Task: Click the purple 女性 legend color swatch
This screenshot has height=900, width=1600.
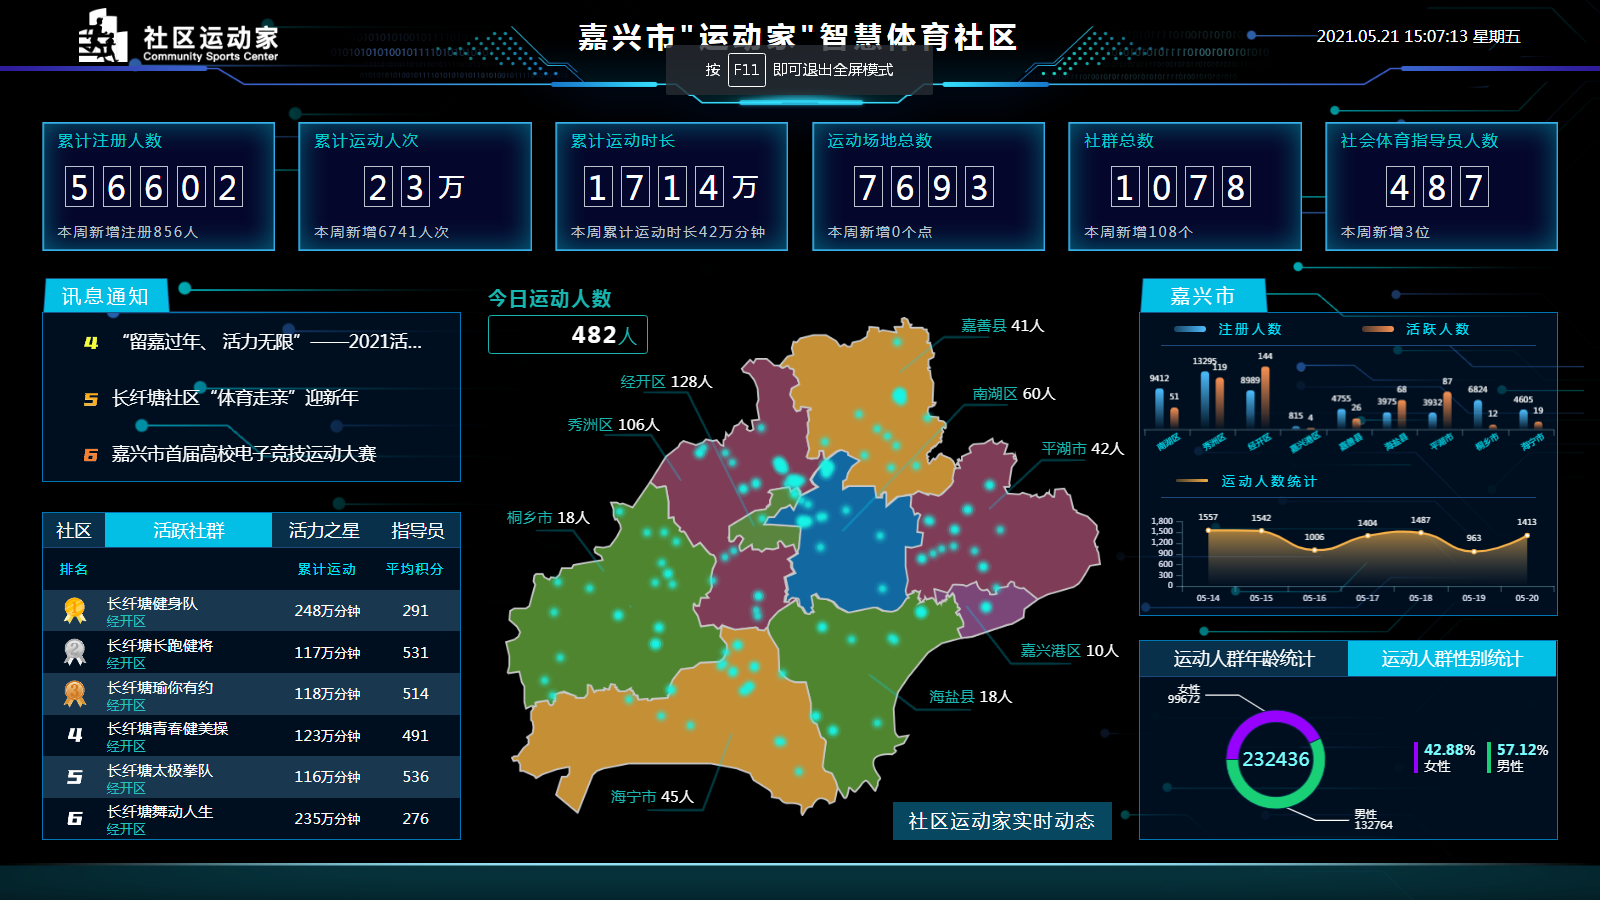Action: click(1416, 757)
